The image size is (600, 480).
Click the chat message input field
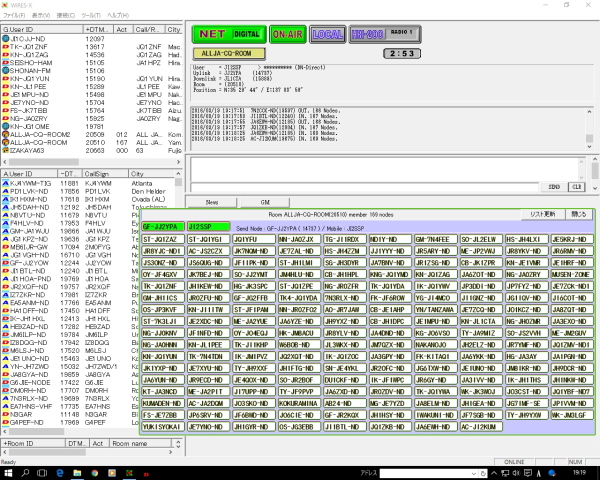coord(365,187)
